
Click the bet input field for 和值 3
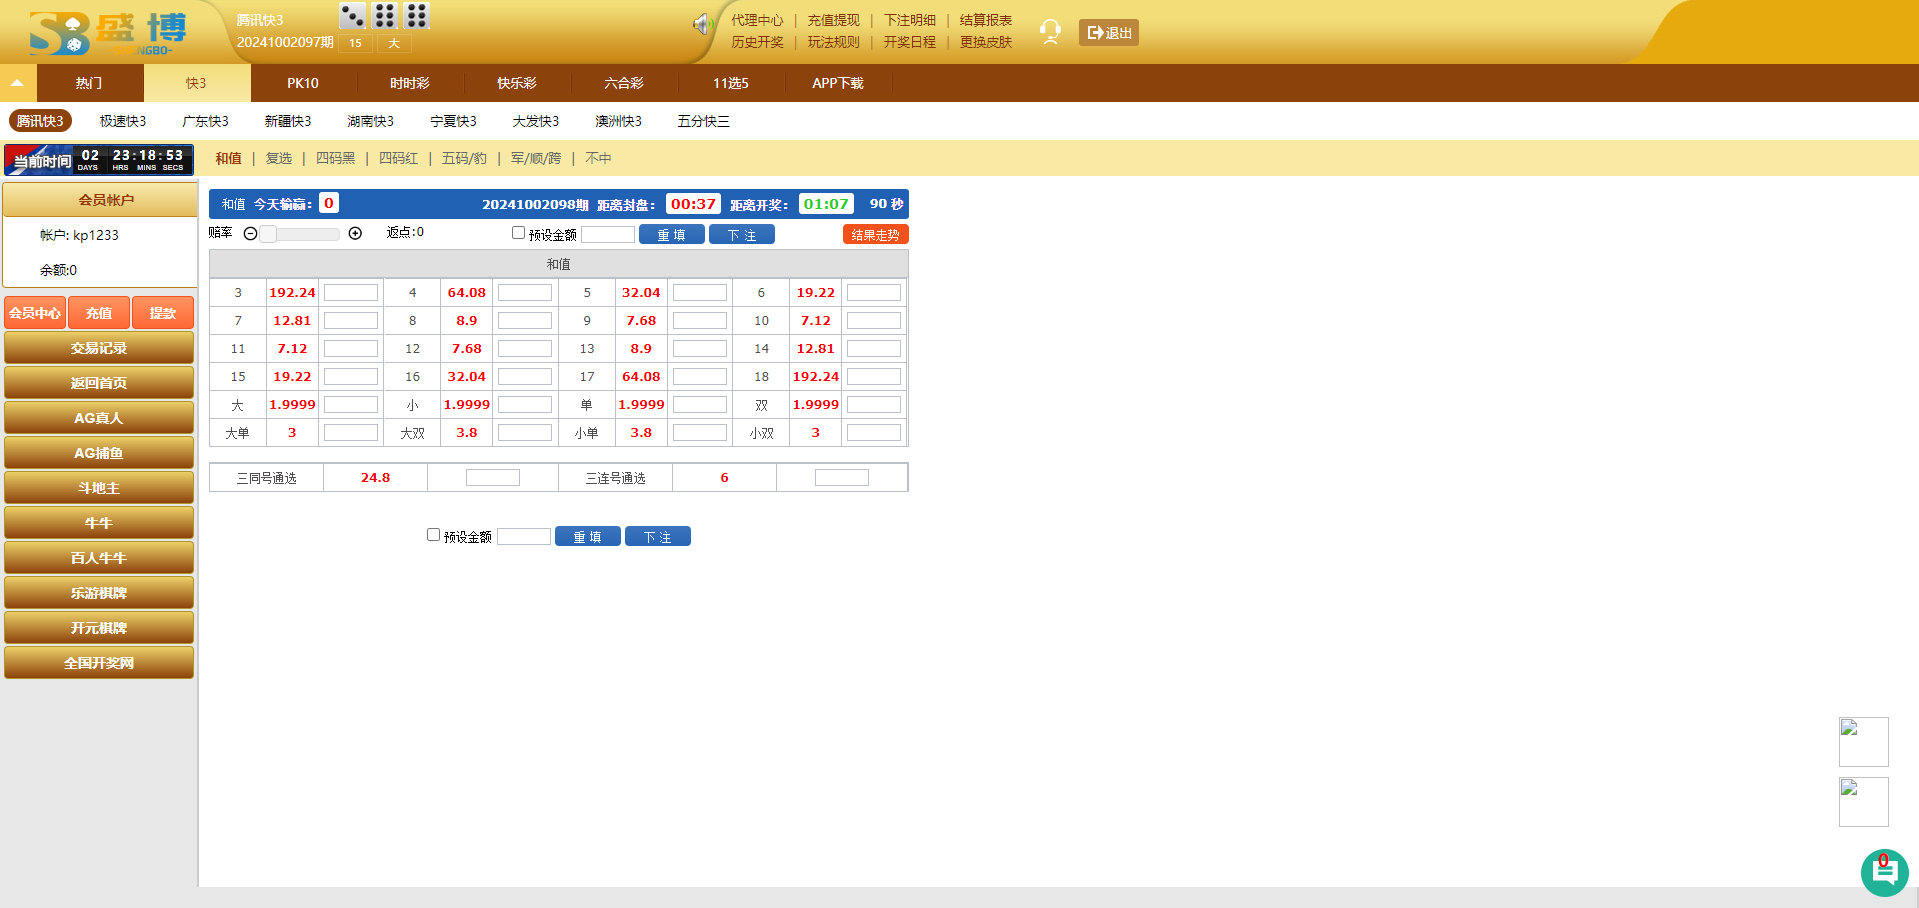point(350,293)
